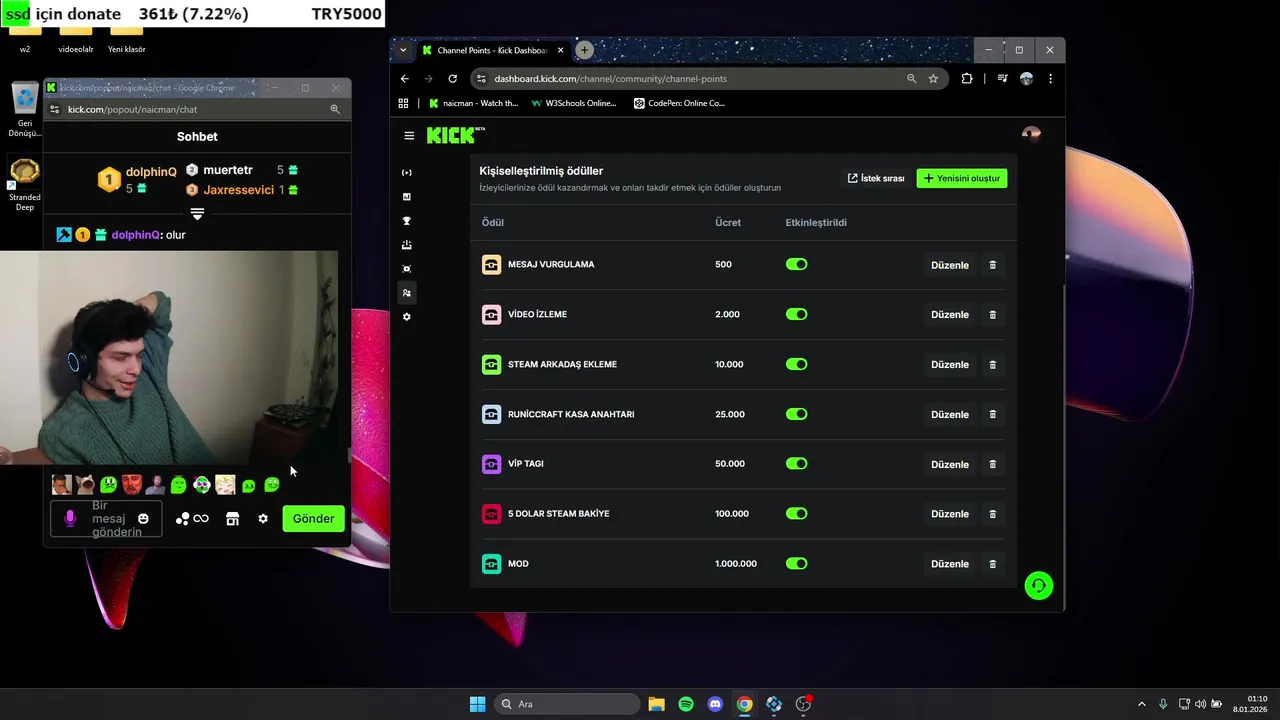Disable the VİDEO İZLEME reward toggle
The width and height of the screenshot is (1280, 720).
tap(796, 314)
